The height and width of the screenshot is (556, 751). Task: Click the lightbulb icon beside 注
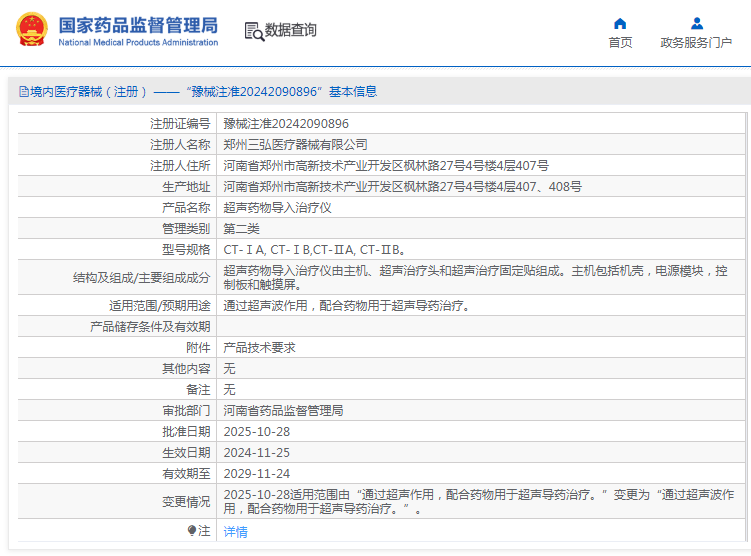click(192, 531)
